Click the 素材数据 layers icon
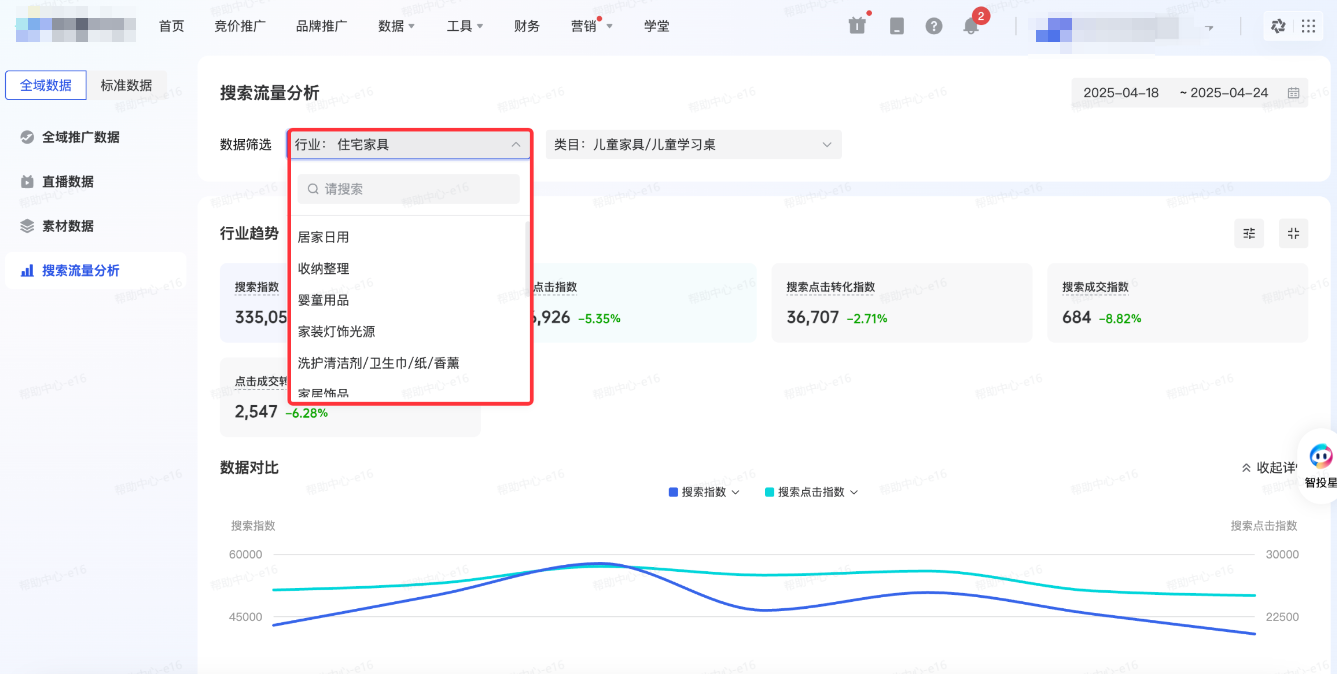 27,226
